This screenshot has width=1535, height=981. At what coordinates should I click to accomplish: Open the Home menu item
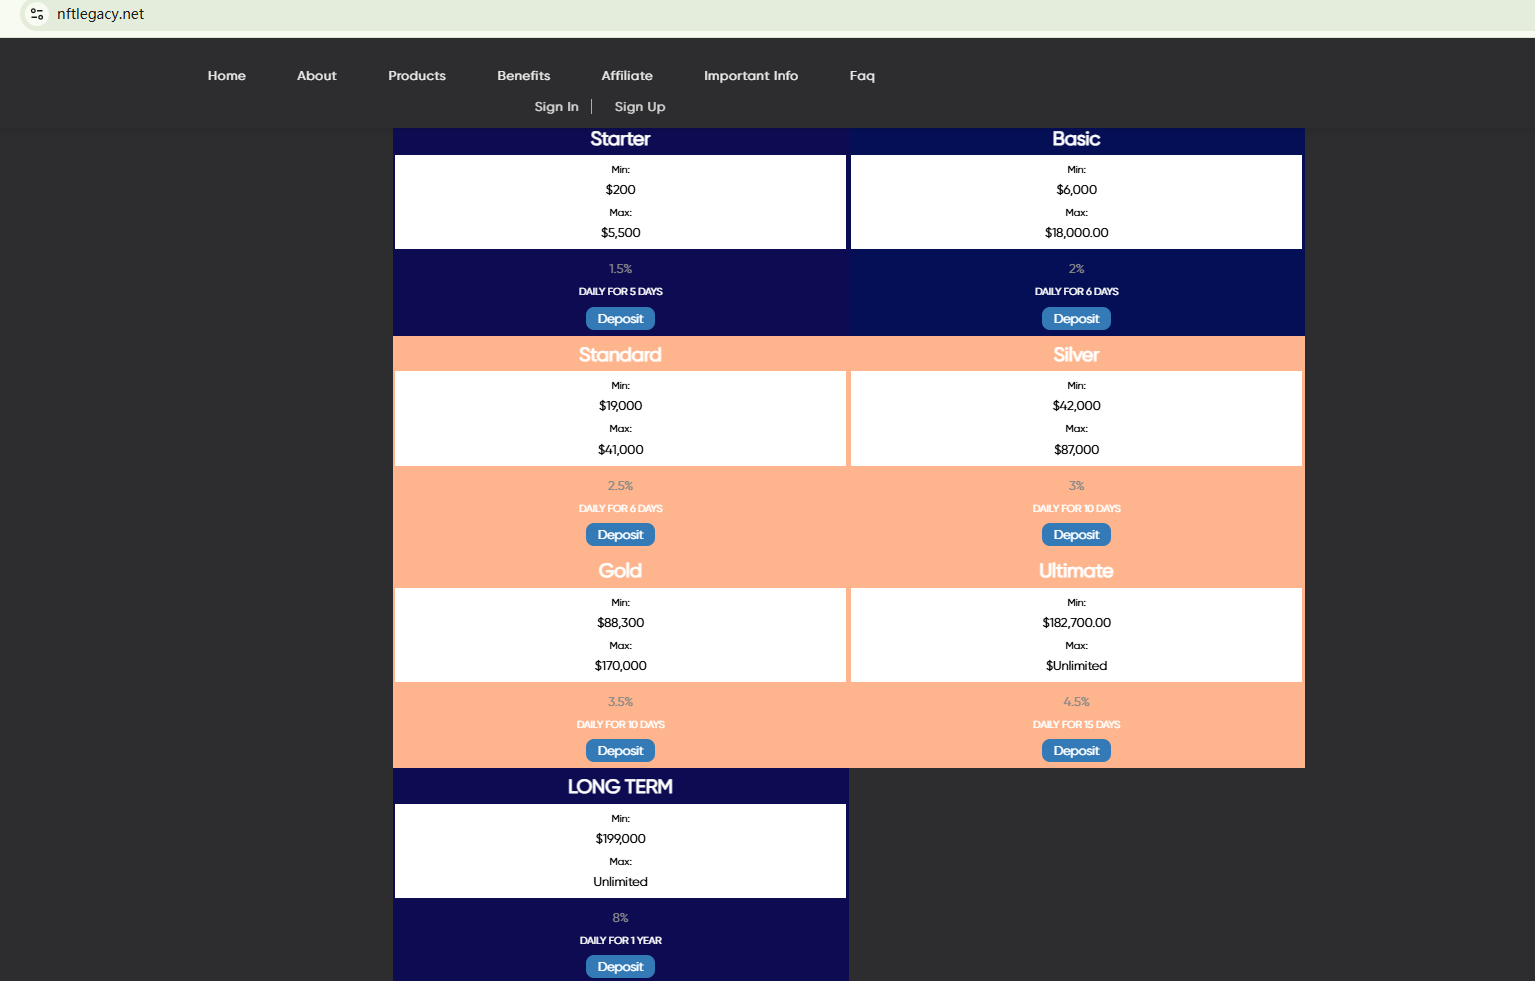click(x=227, y=76)
